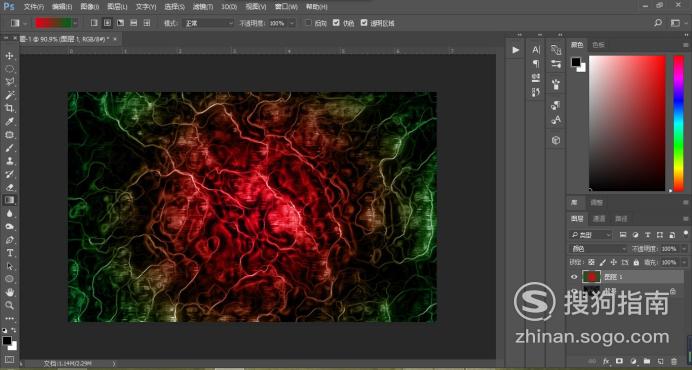692x370 pixels.
Task: Create a new layer group folder icon
Action: click(647, 362)
